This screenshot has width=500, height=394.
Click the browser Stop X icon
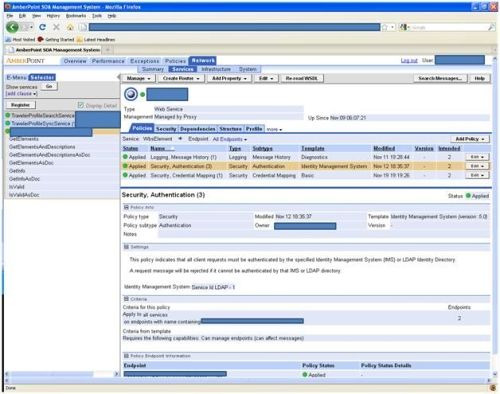56,27
